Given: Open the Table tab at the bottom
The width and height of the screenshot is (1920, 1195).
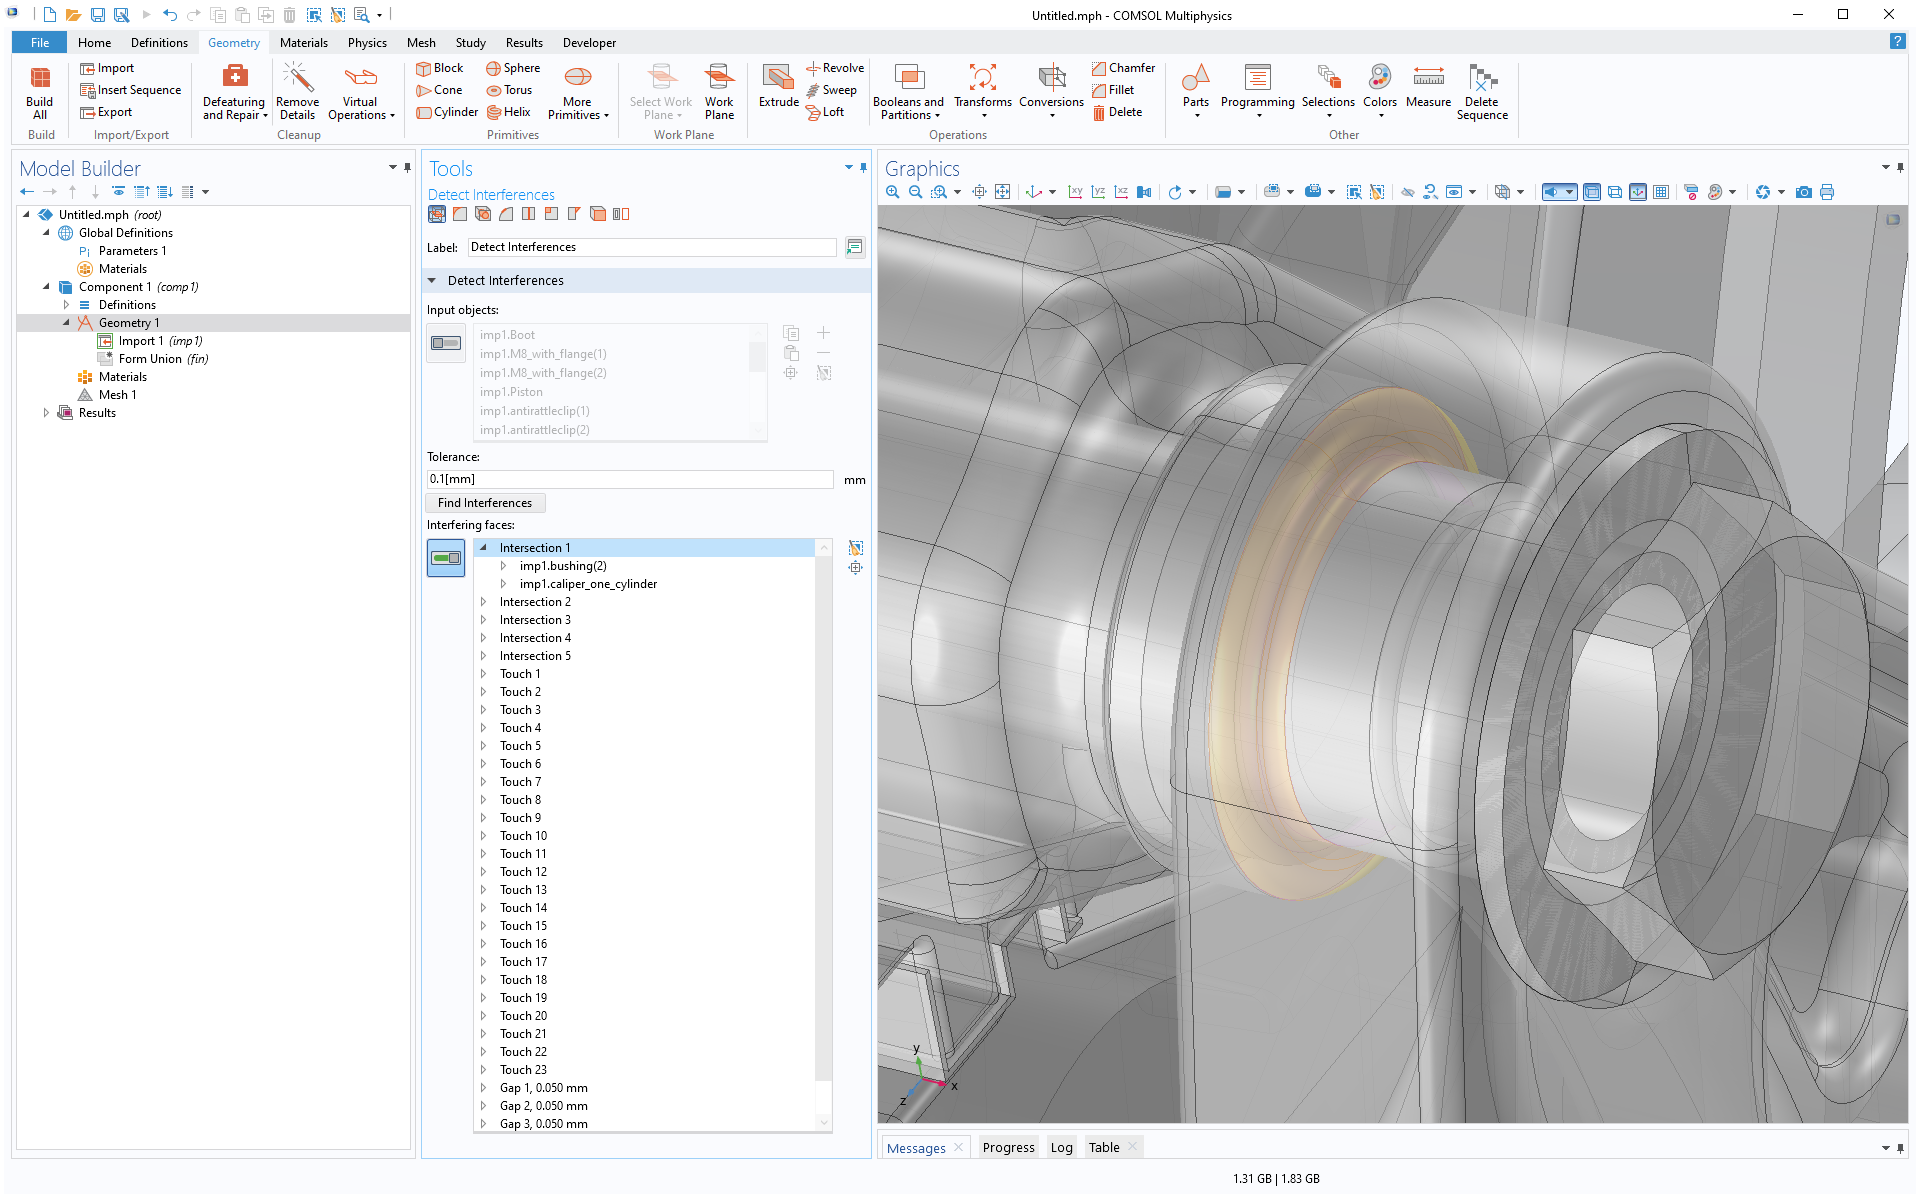Looking at the screenshot, I should [x=1103, y=1147].
